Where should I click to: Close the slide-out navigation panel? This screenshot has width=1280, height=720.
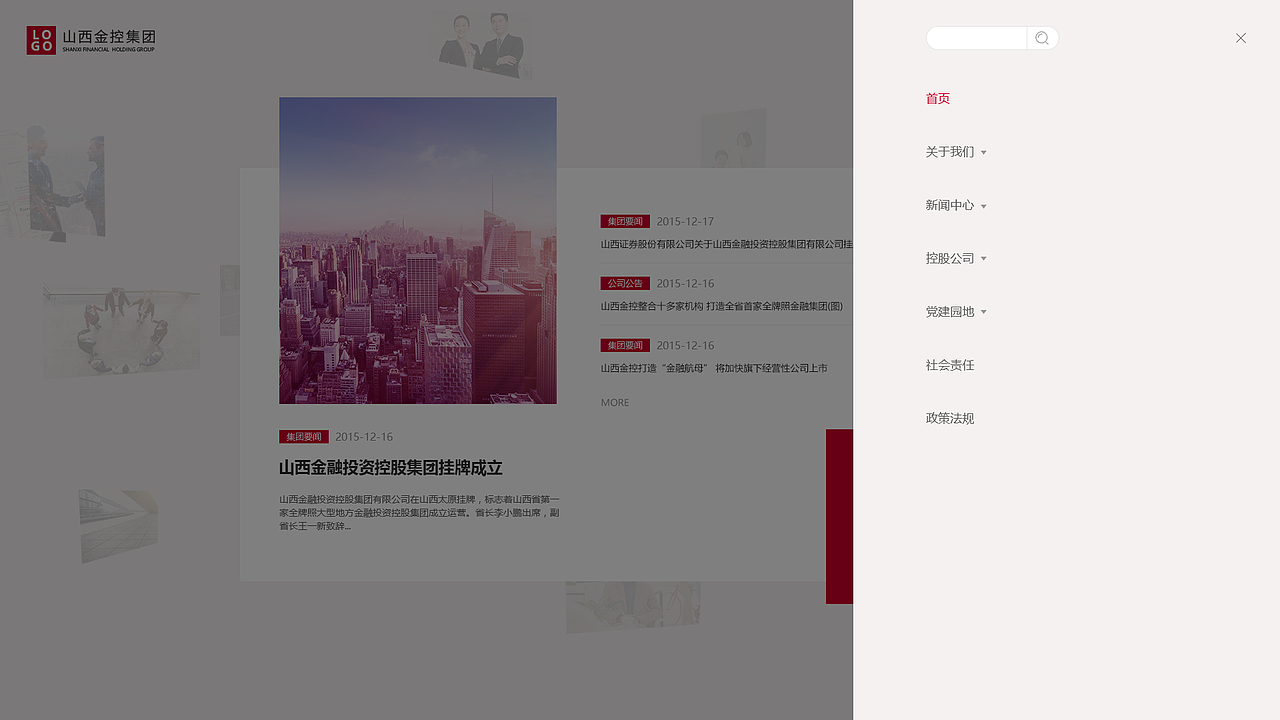1240,38
